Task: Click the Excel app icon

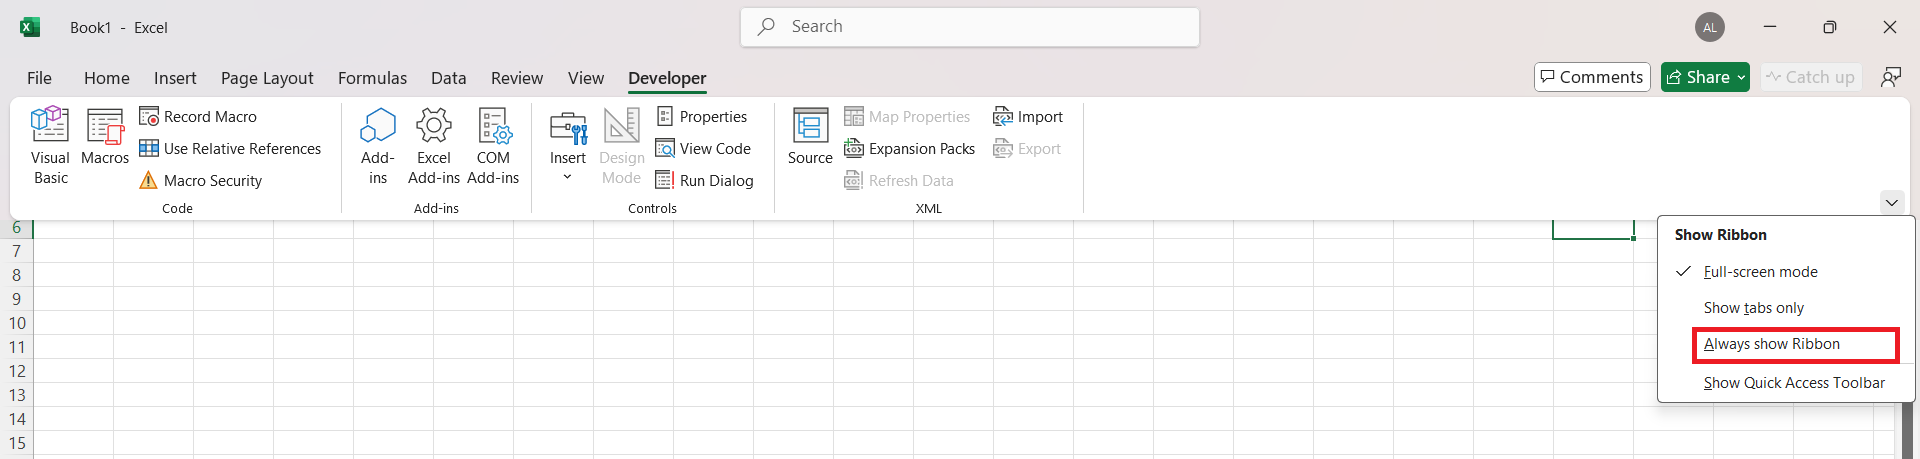Action: click(x=30, y=27)
